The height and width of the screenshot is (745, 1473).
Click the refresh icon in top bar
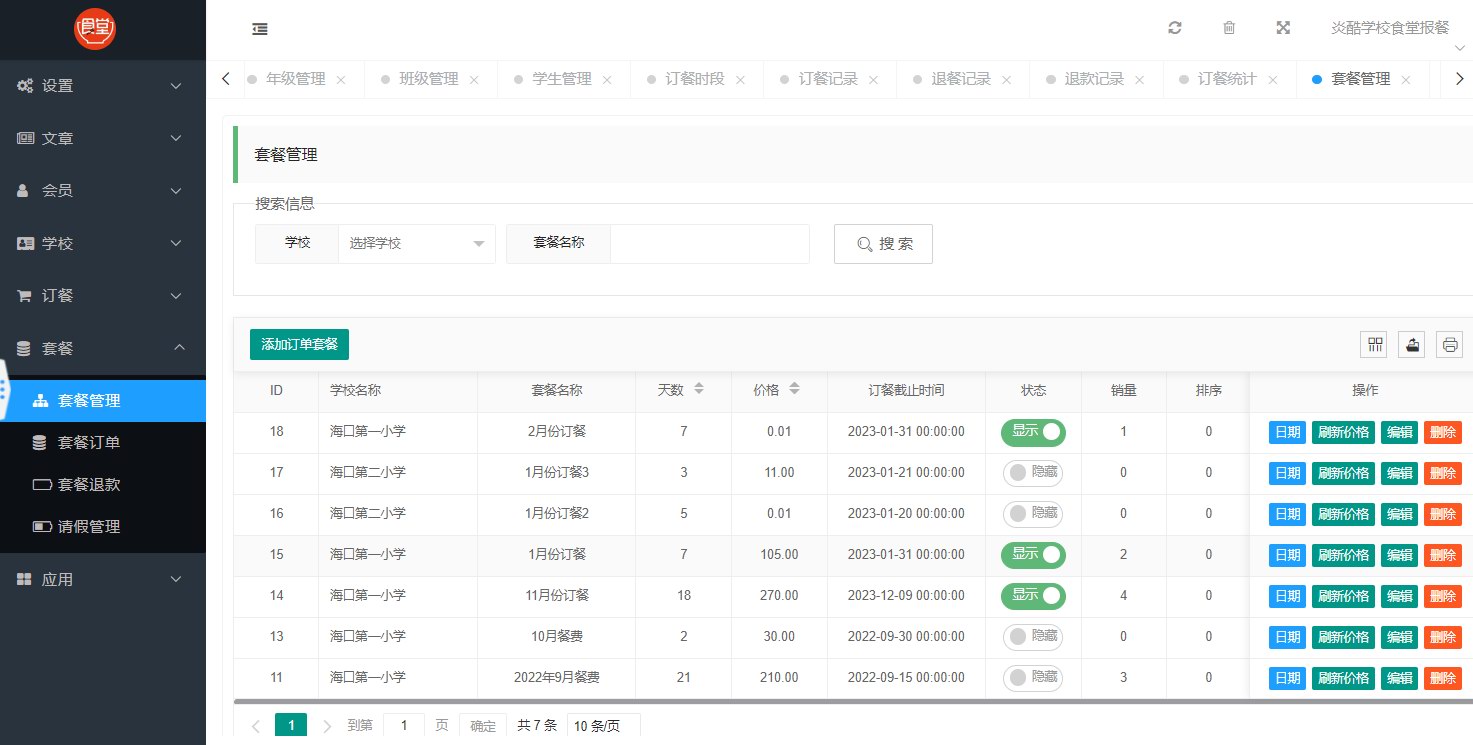coord(1175,28)
